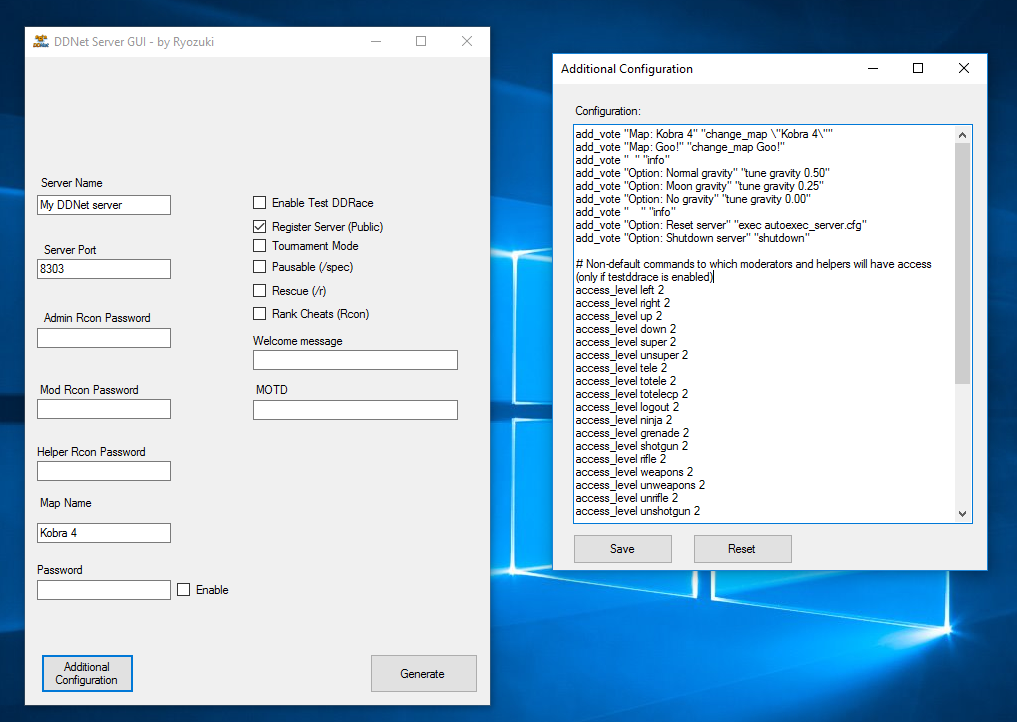Image resolution: width=1017 pixels, height=722 pixels.
Task: Select the Map Name text box
Action: coord(104,533)
